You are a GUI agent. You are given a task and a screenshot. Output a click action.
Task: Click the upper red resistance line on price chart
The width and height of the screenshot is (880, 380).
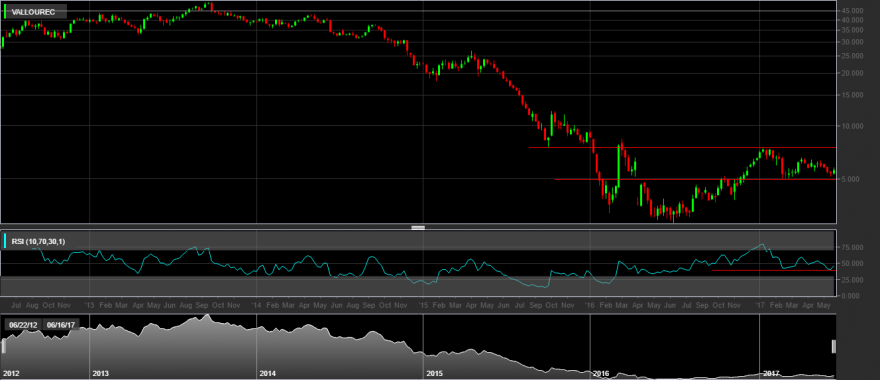682,148
